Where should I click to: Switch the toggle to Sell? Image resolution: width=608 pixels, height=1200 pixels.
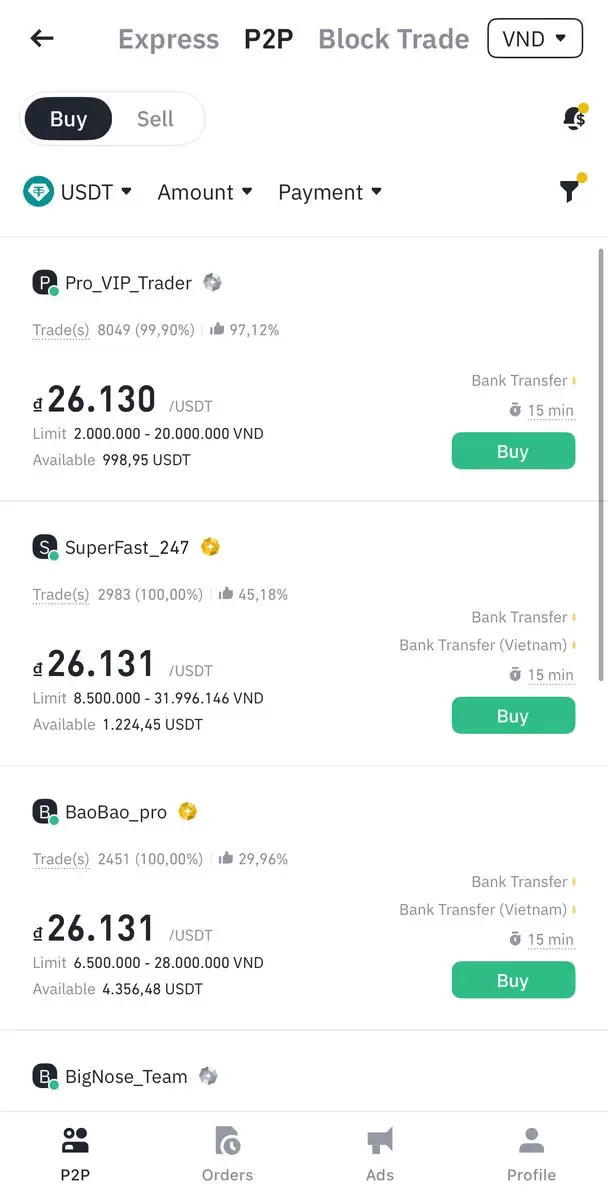[155, 119]
